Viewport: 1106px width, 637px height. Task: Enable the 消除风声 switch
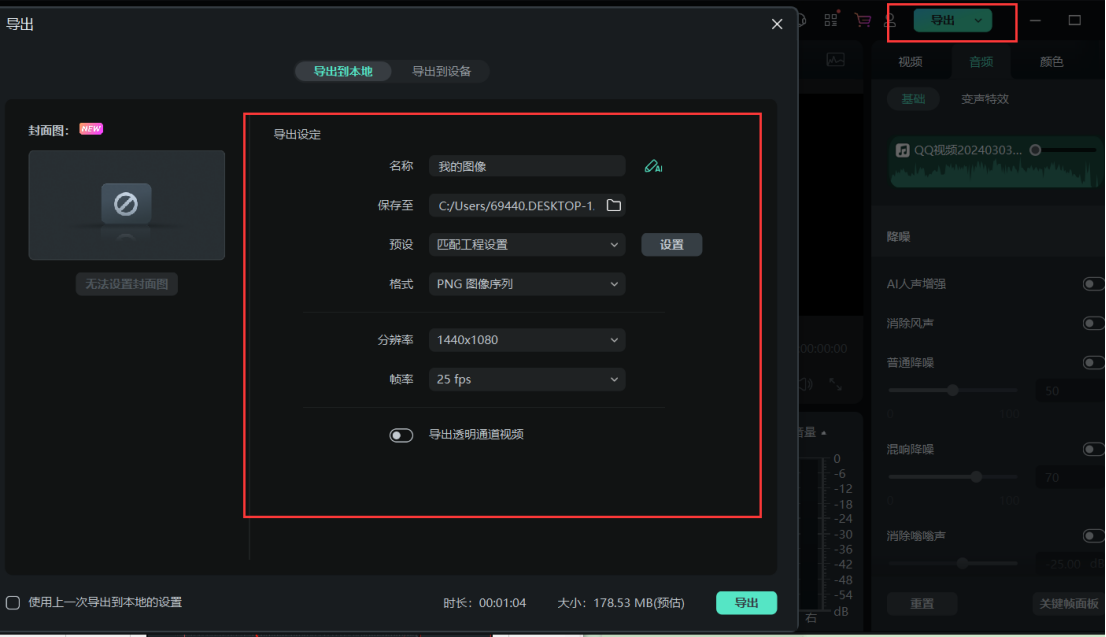(1092, 323)
